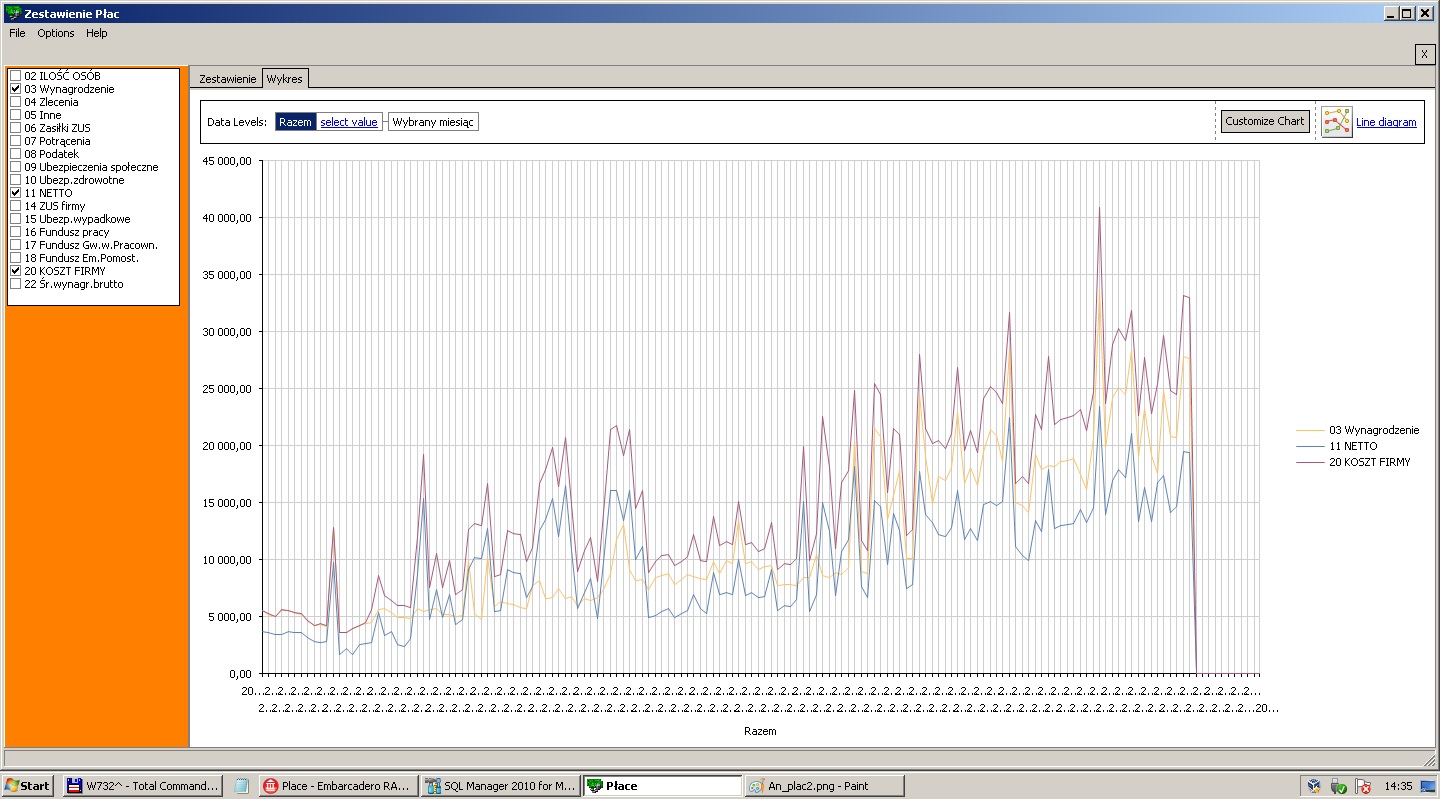1440x799 pixels.
Task: Click the Płace taskbar button
Action: pyautogui.click(x=663, y=786)
